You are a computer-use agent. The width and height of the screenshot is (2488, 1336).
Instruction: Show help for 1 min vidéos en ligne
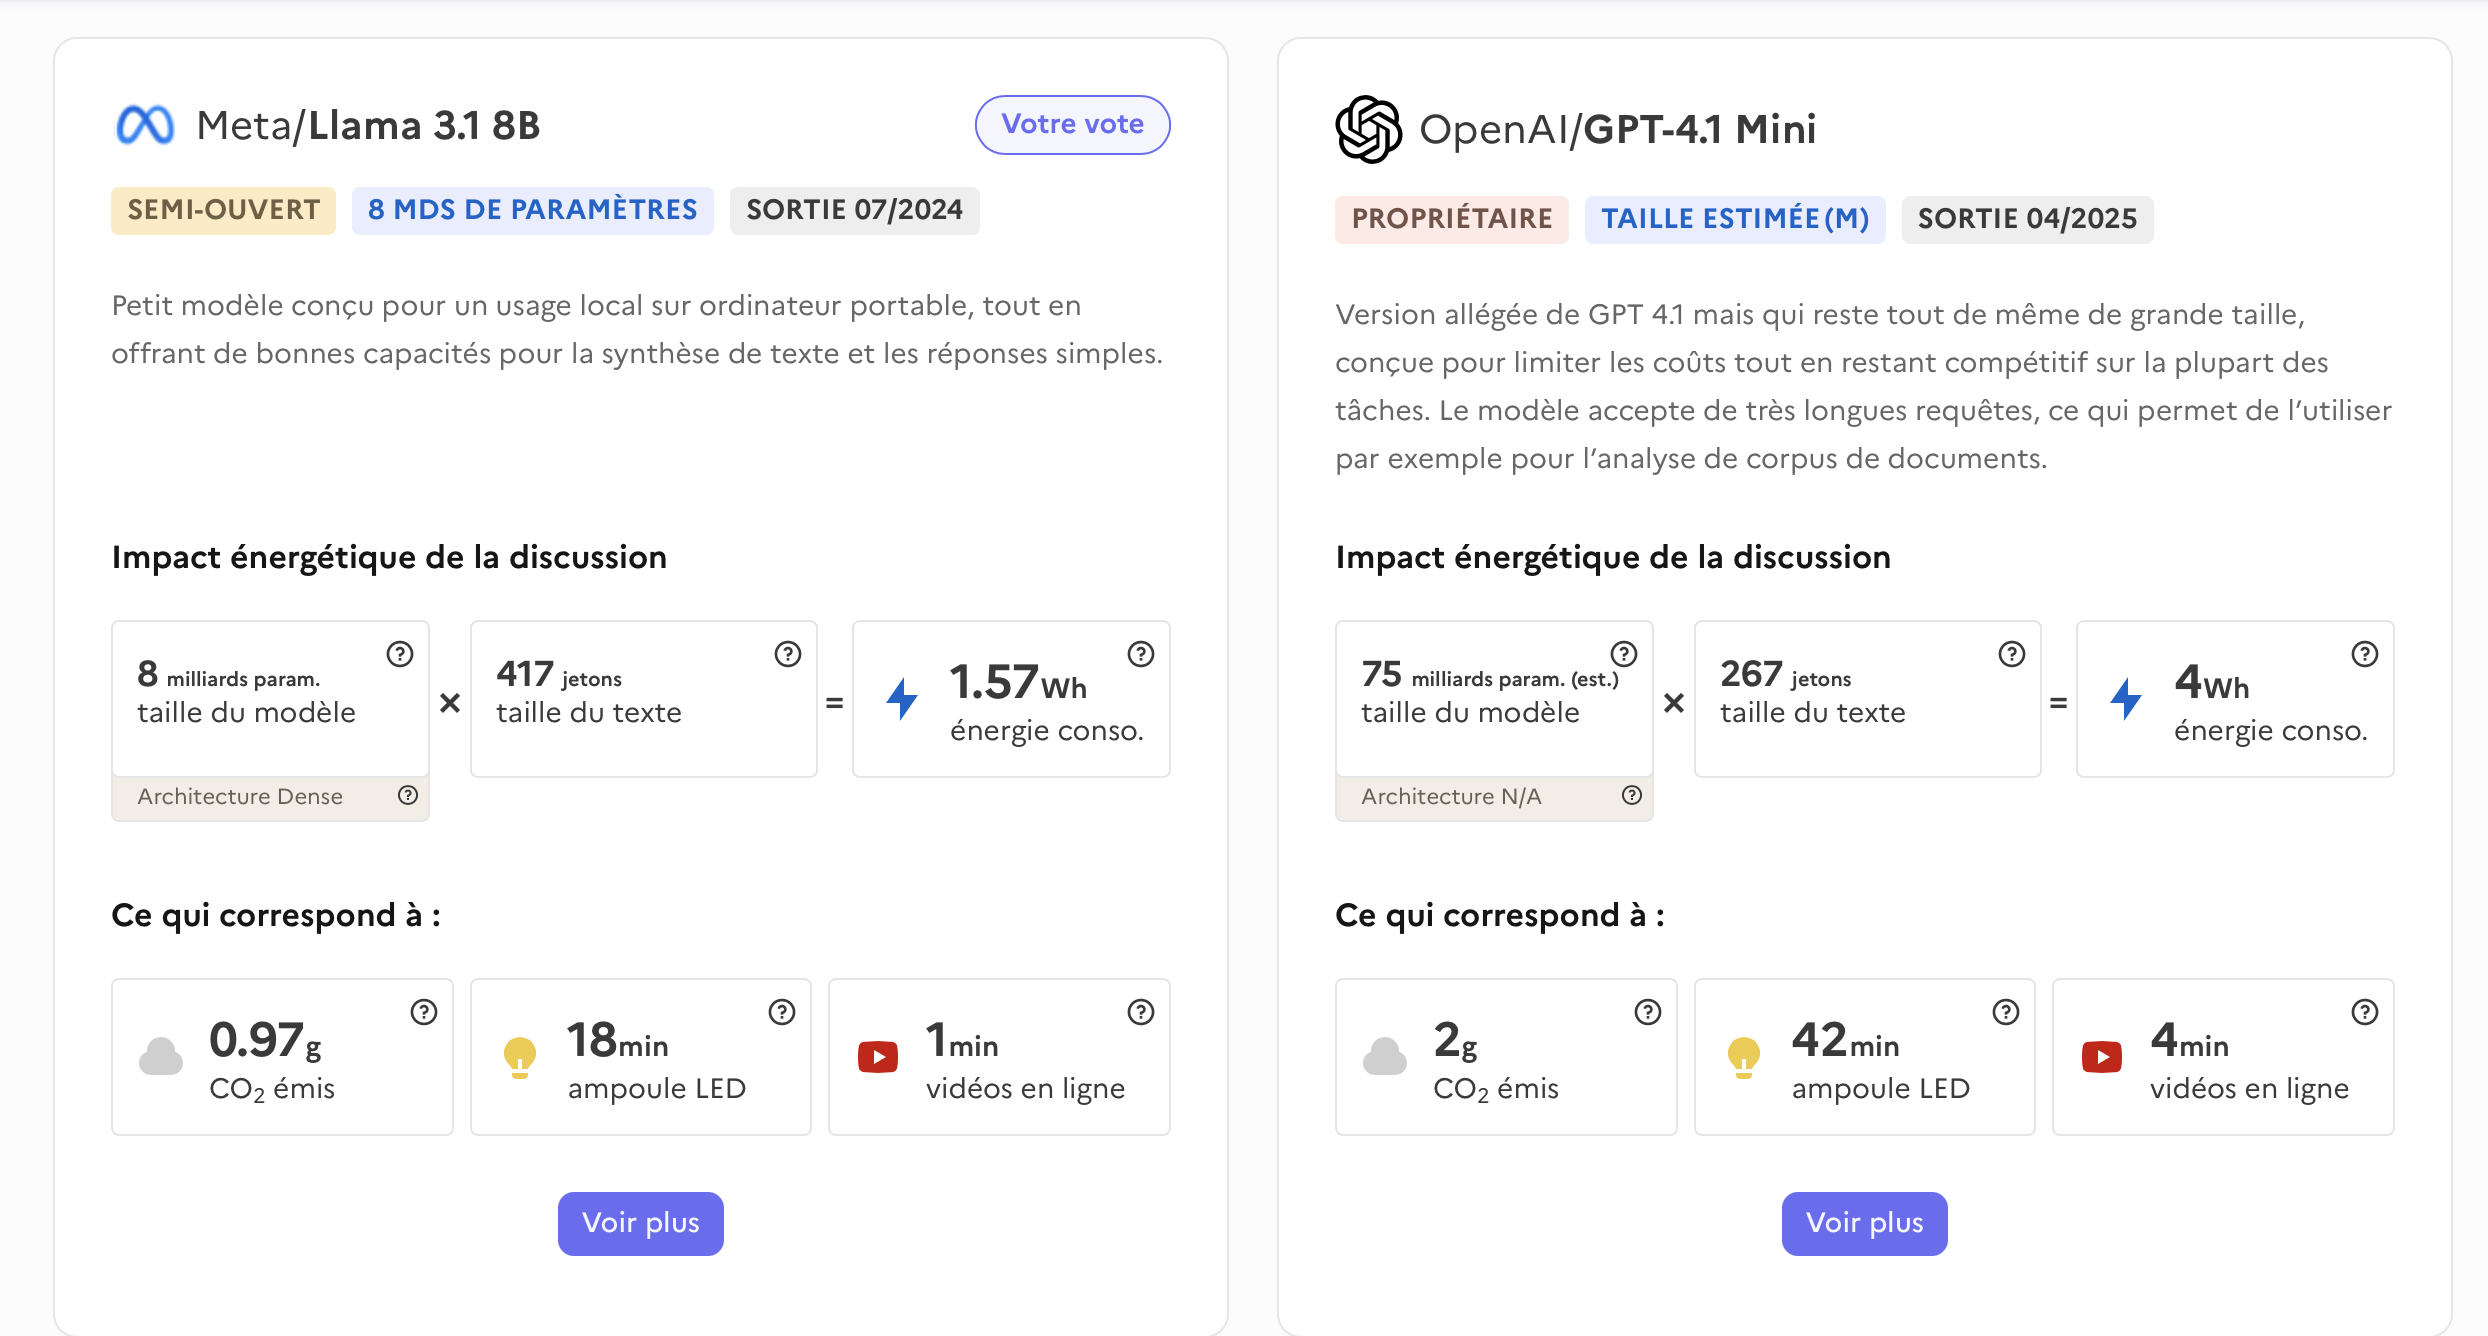1141,1012
